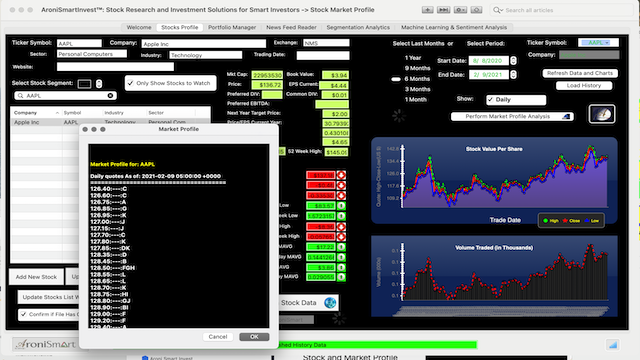Click the green history data progress bar

(x=378, y=345)
